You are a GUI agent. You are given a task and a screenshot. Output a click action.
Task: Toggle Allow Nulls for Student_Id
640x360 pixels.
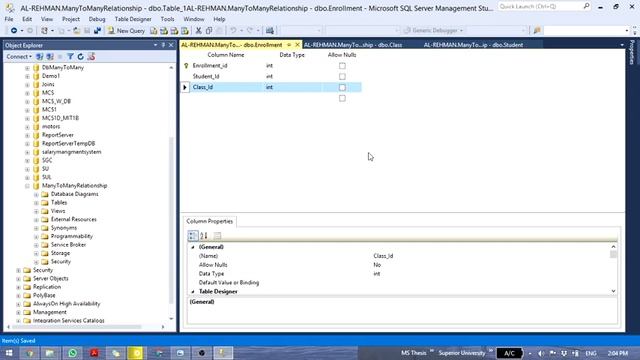tap(342, 76)
